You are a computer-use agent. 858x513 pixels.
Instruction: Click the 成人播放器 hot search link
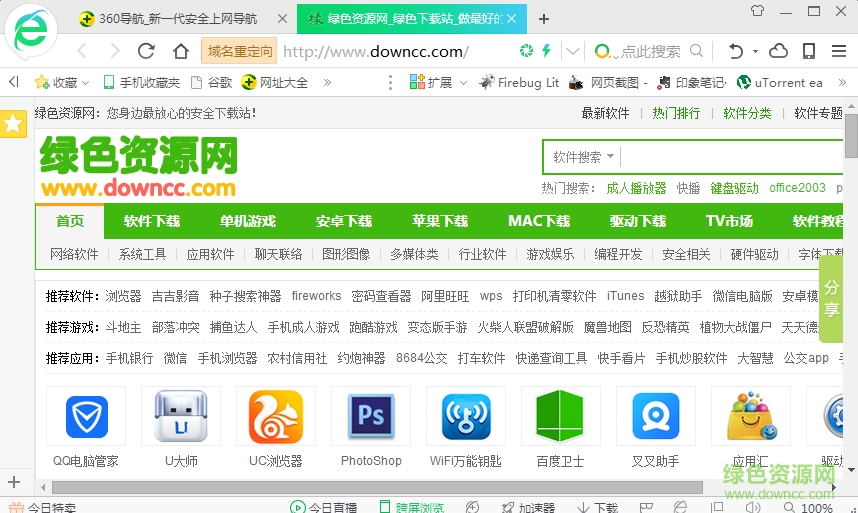636,188
